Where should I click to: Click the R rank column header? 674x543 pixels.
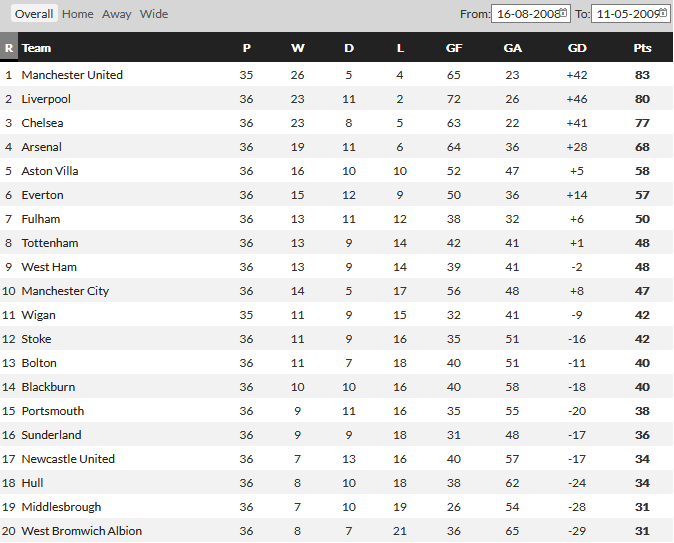(x=9, y=48)
